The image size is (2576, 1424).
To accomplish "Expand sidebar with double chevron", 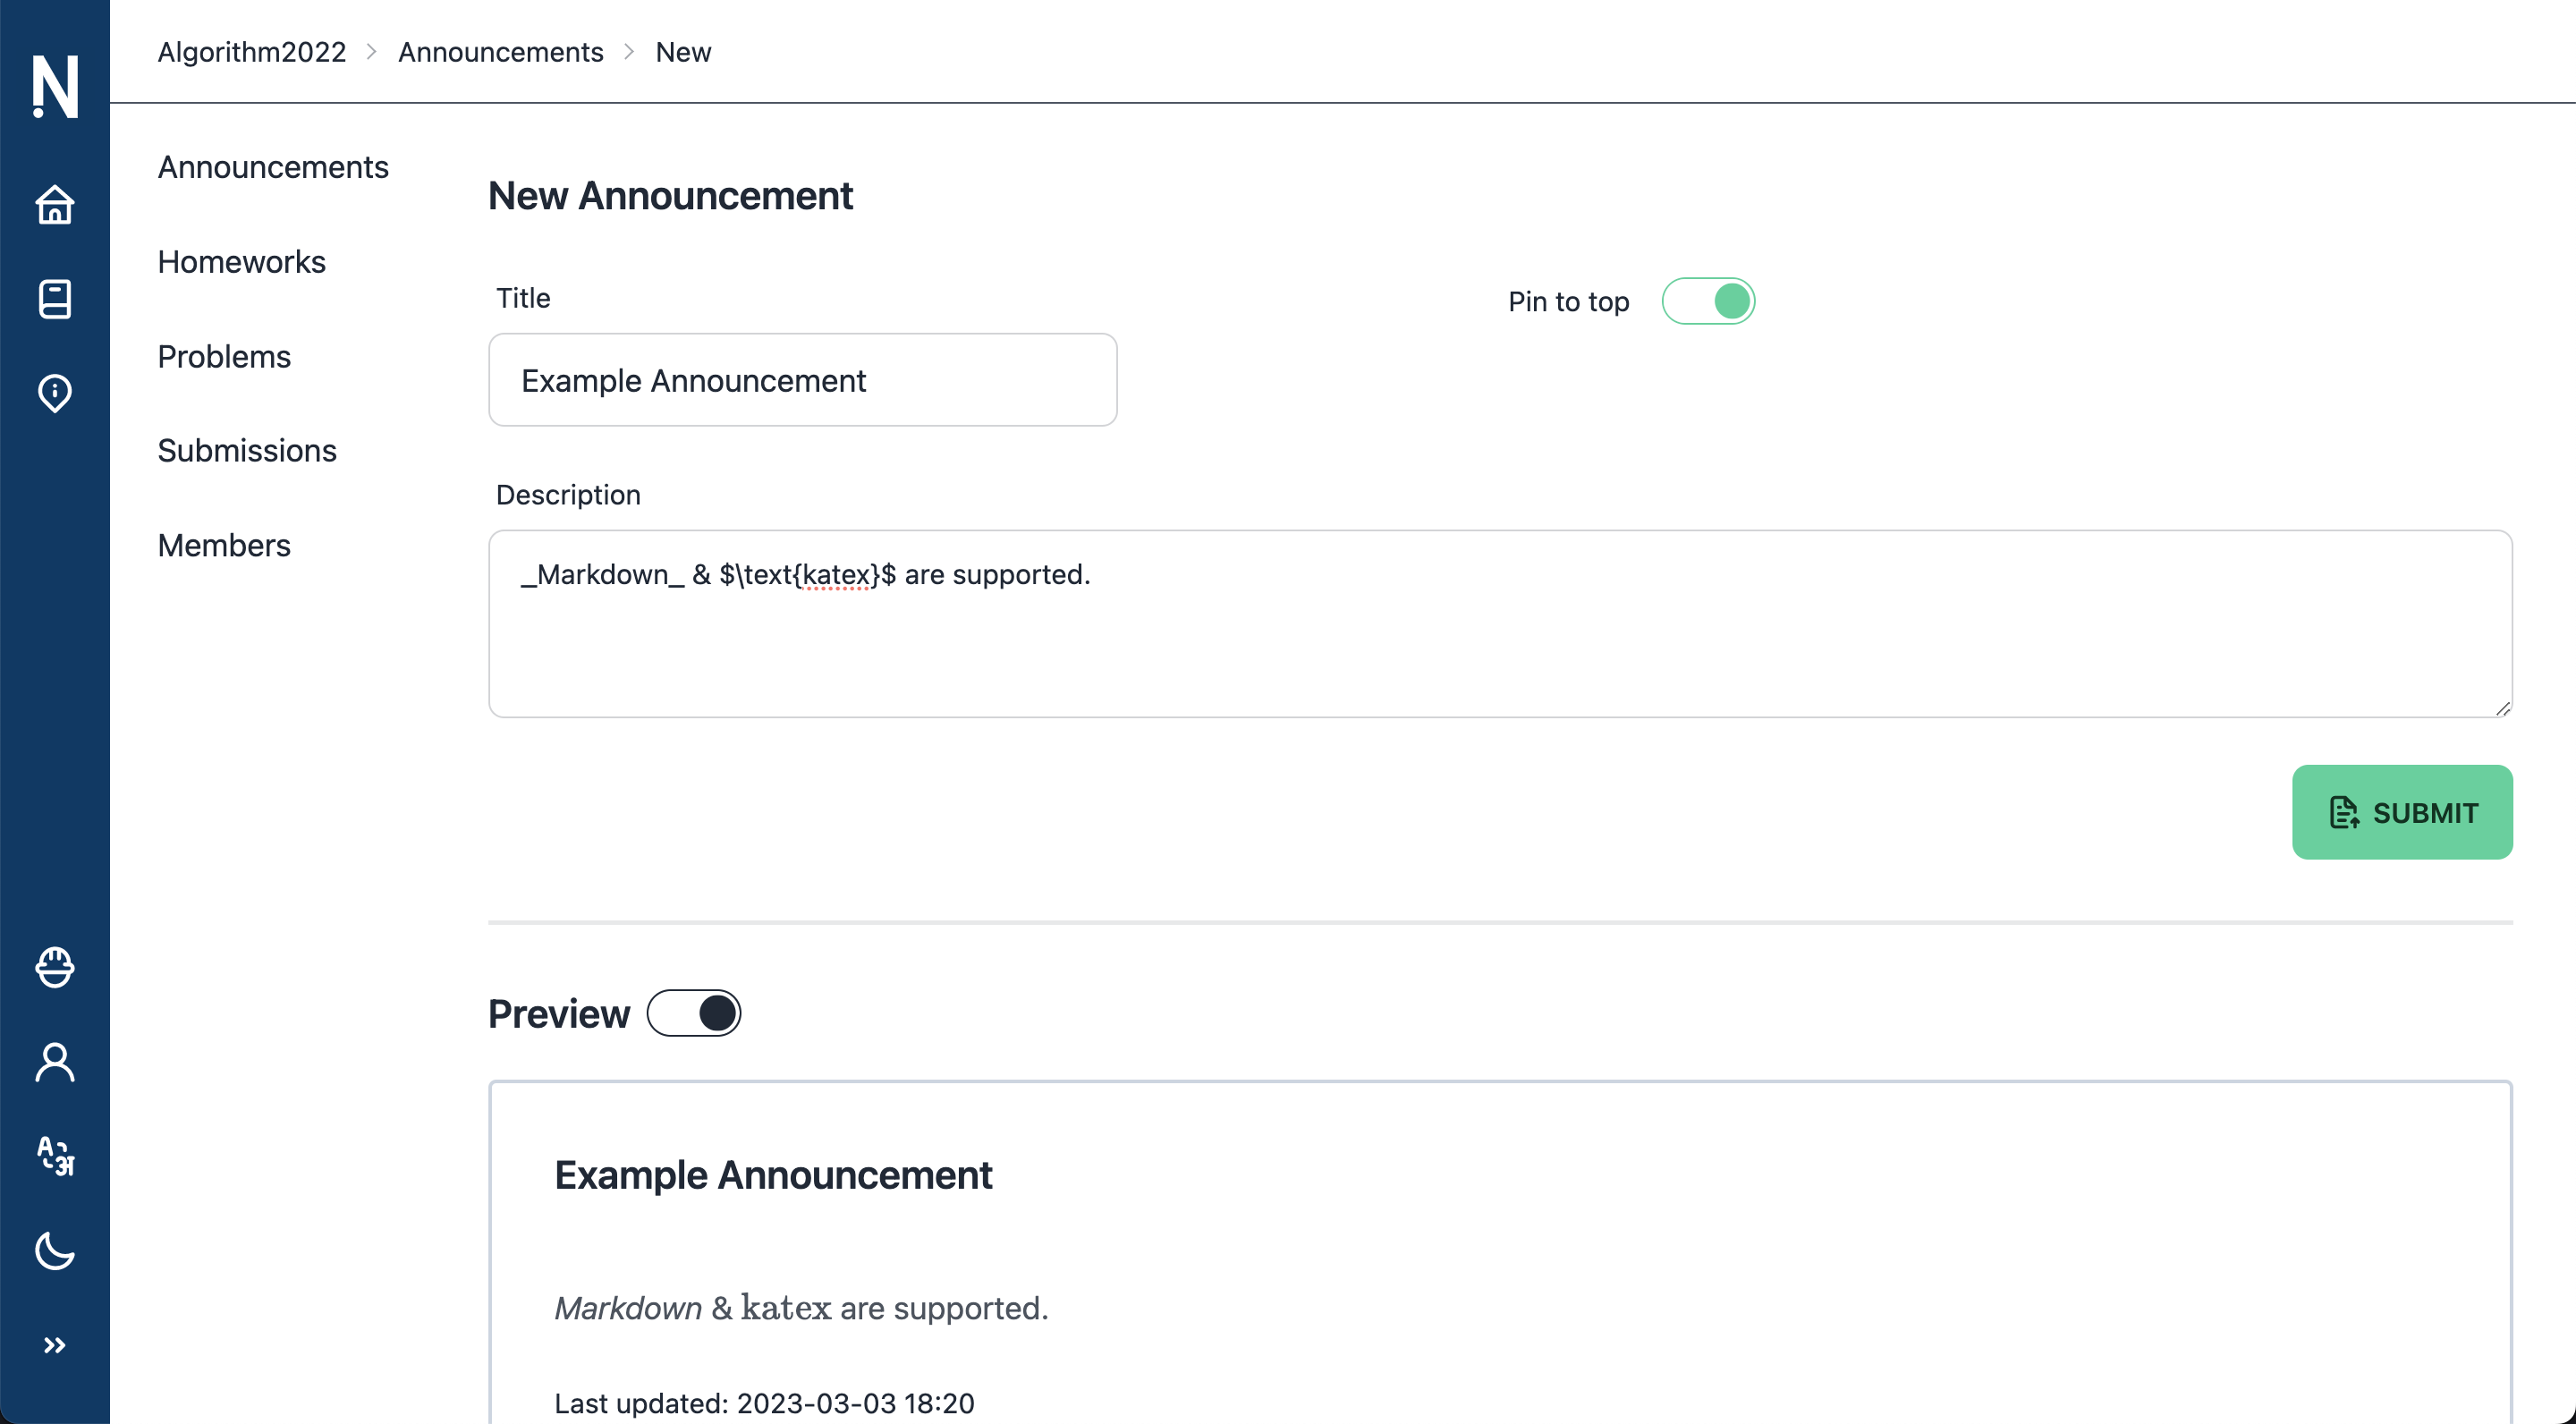I will (x=55, y=1345).
